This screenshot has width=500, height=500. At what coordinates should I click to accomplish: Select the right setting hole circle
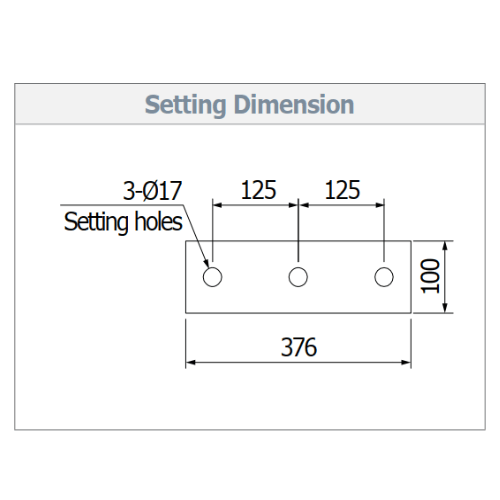coord(384,277)
